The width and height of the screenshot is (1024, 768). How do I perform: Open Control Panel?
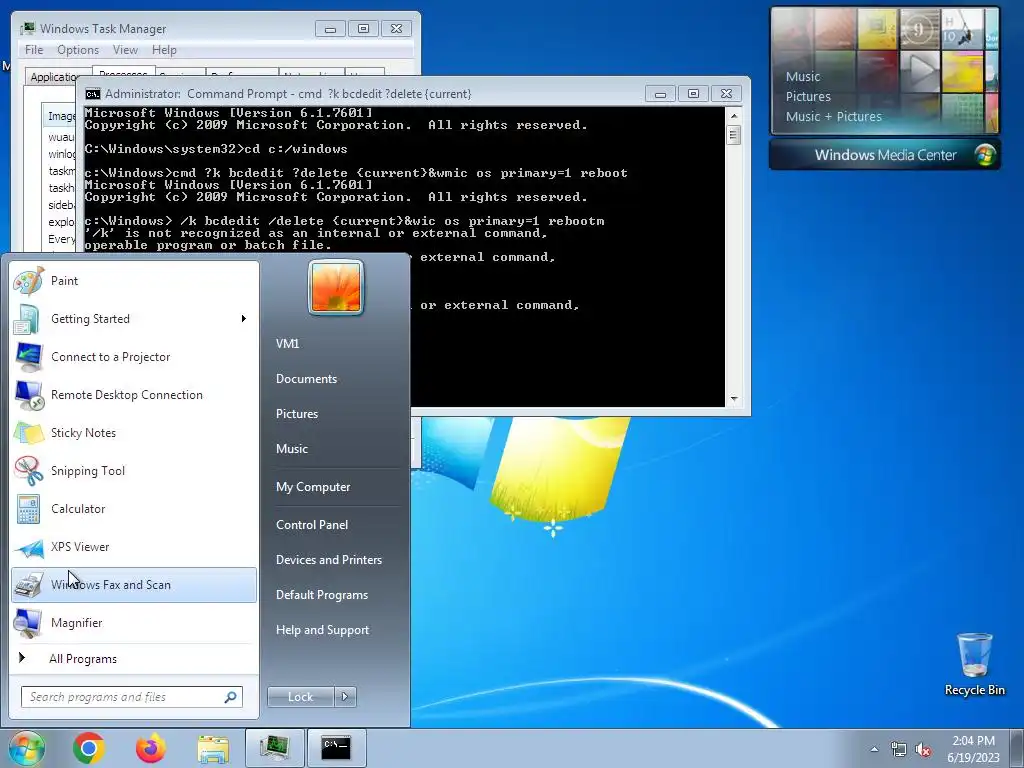point(312,525)
